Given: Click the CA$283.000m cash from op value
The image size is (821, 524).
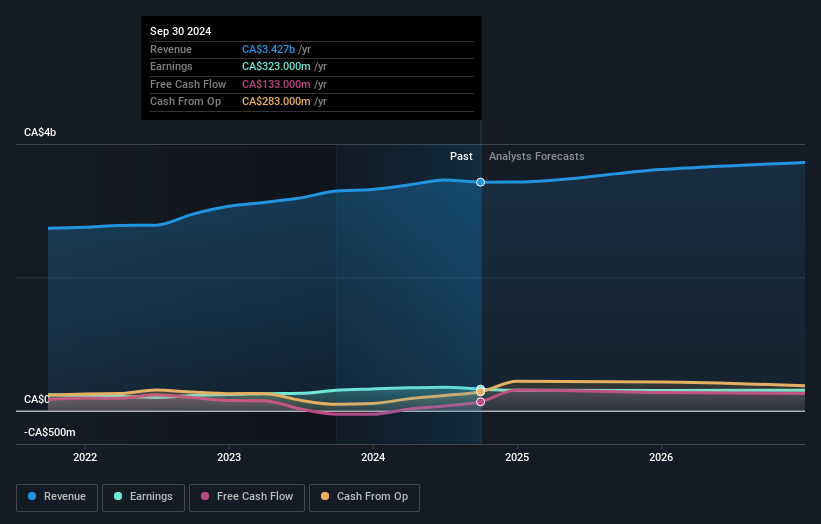Looking at the screenshot, I should coord(276,102).
